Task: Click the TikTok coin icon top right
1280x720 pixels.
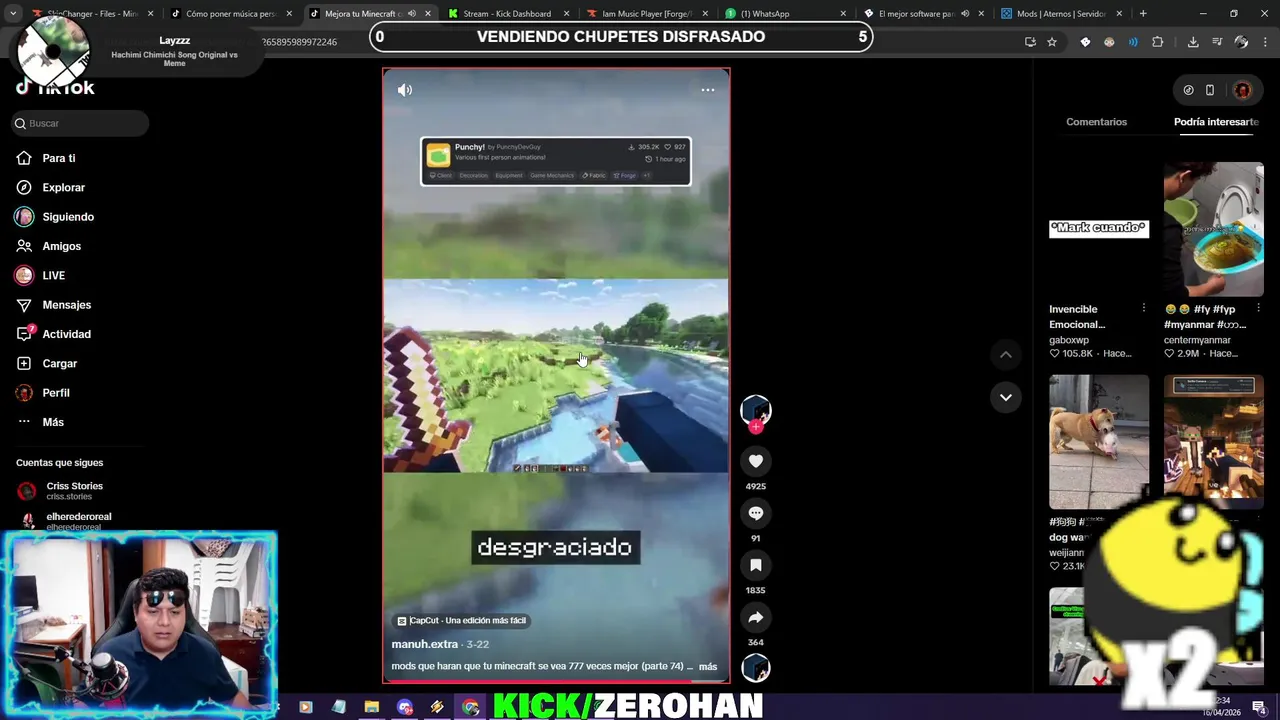Action: click(1188, 90)
